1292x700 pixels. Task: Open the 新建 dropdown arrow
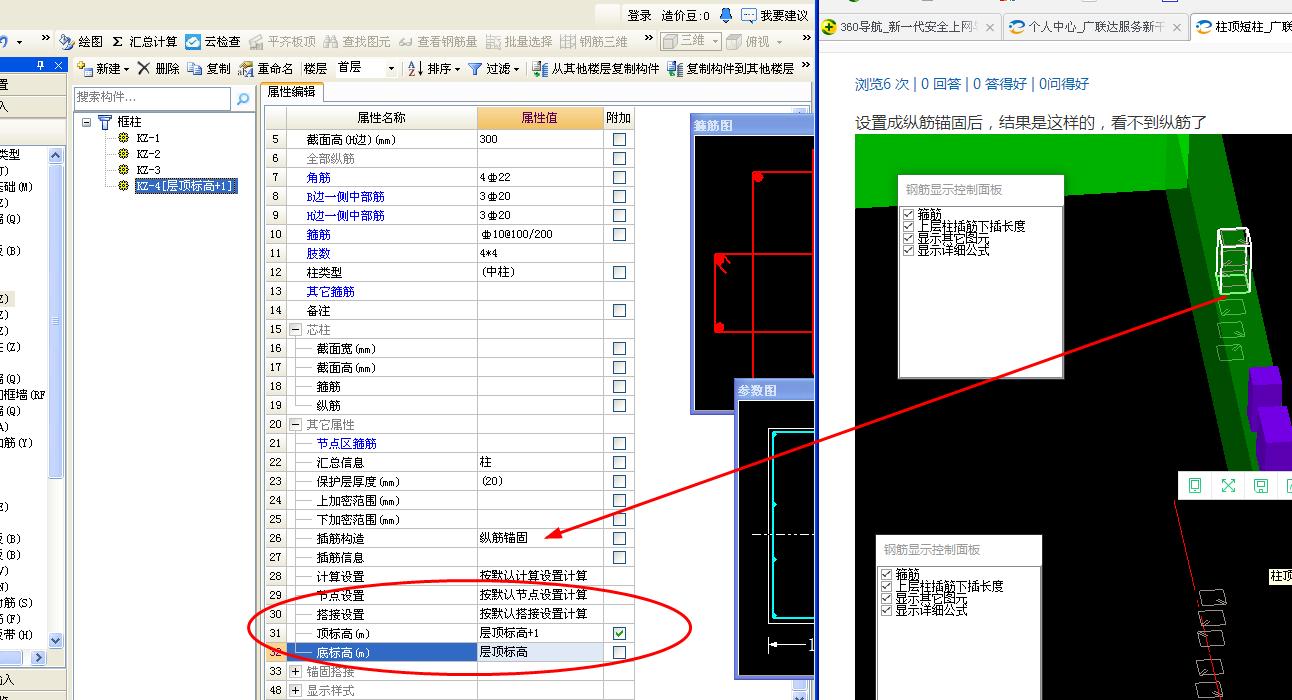(127, 69)
